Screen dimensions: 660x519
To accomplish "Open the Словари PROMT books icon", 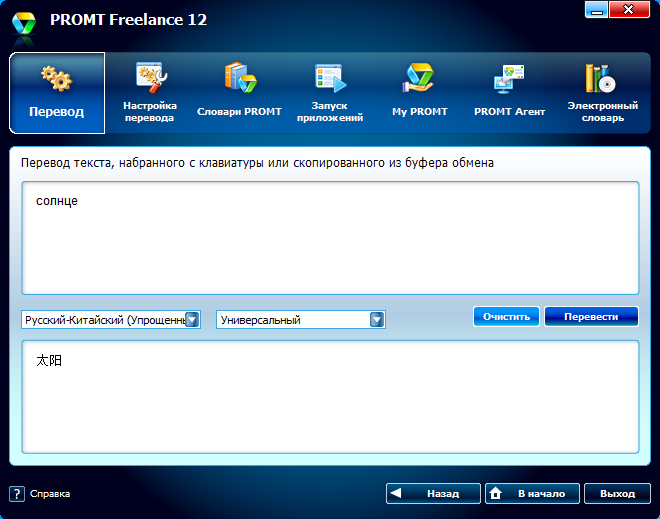I will click(x=239, y=79).
